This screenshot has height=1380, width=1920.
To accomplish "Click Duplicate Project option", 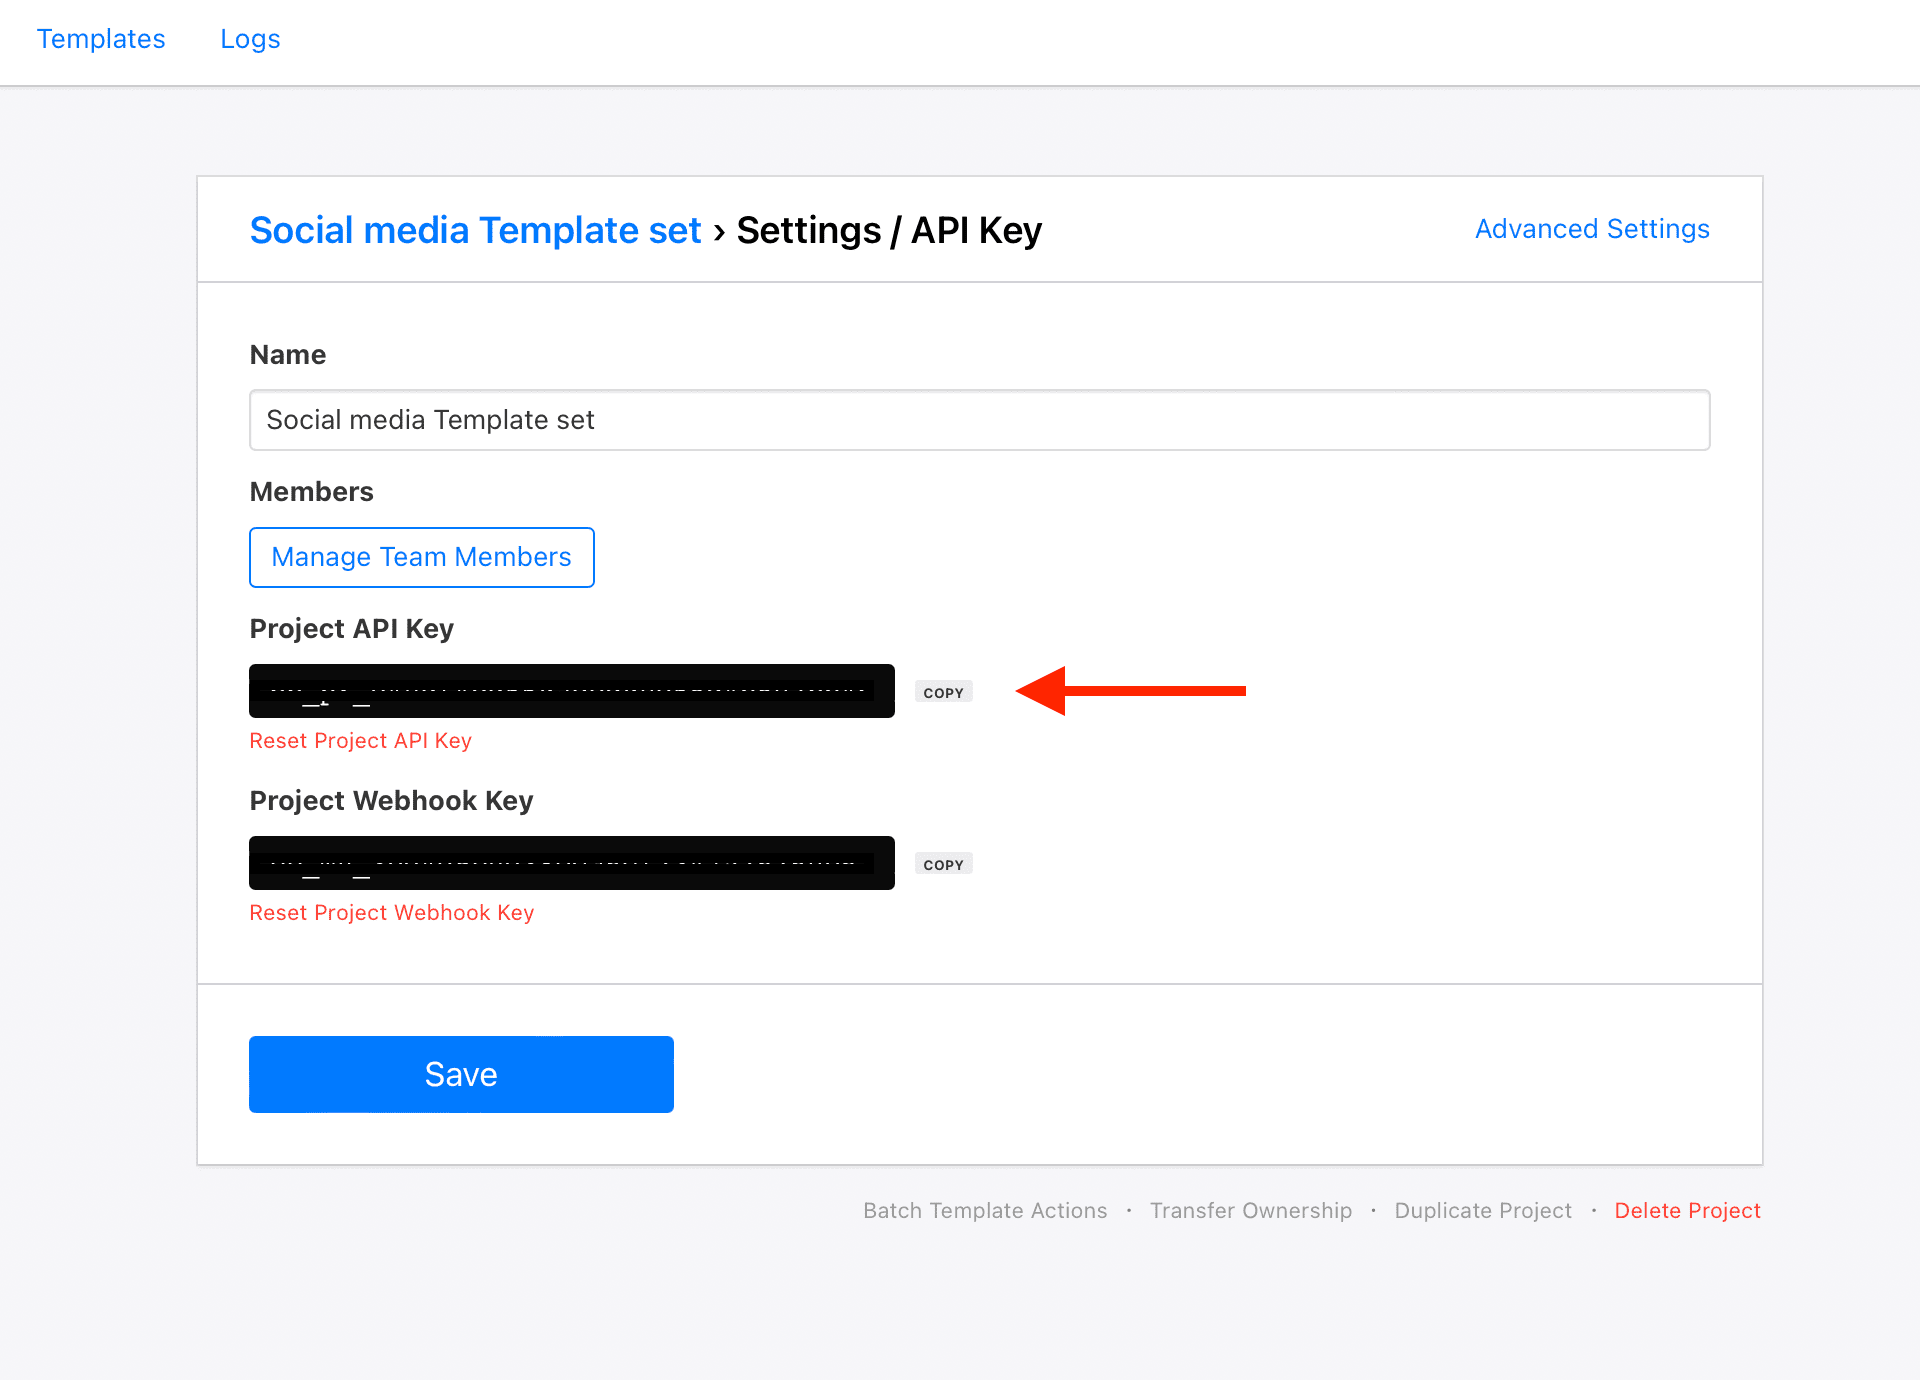I will coord(1482,1210).
